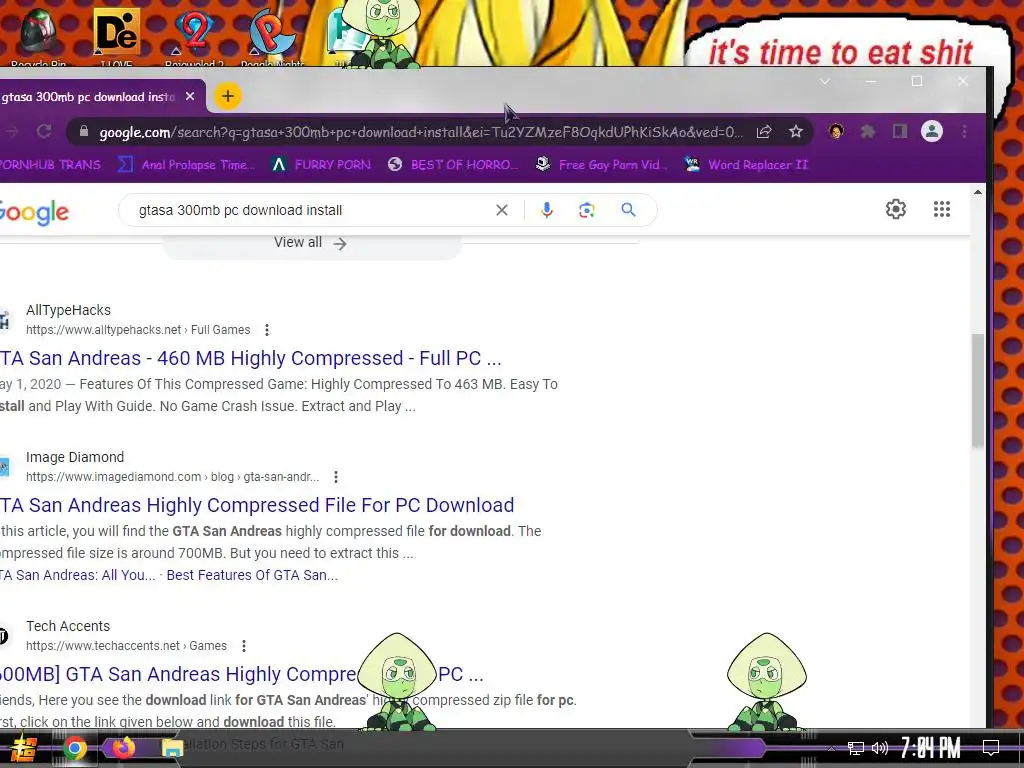
Task: Click the address bar URL
Action: pos(421,132)
